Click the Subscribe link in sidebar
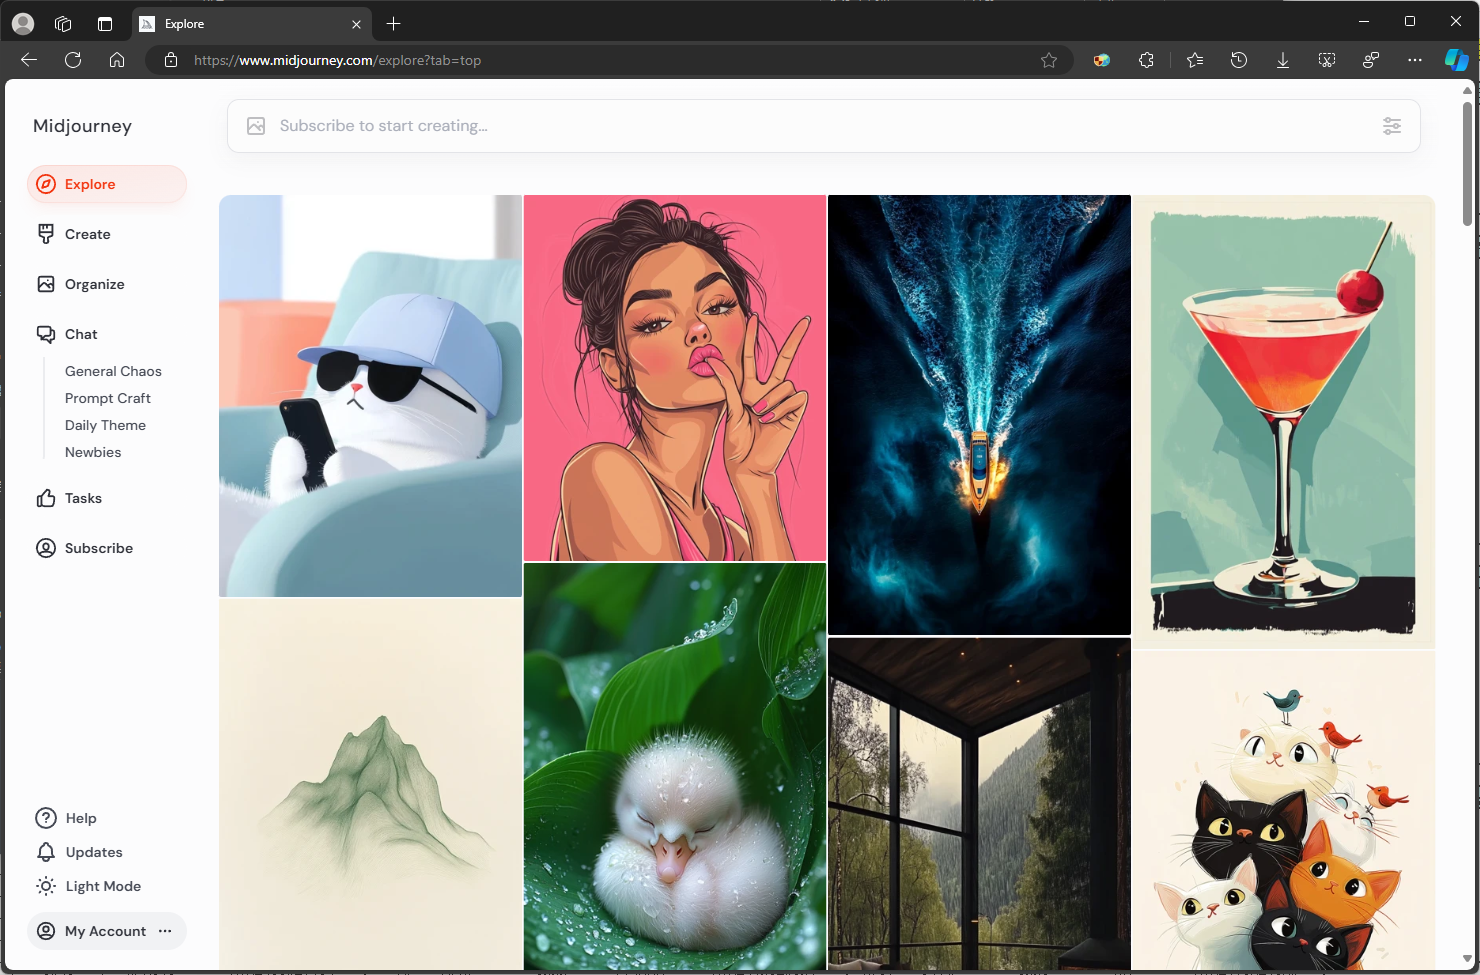The height and width of the screenshot is (975, 1480). click(98, 548)
